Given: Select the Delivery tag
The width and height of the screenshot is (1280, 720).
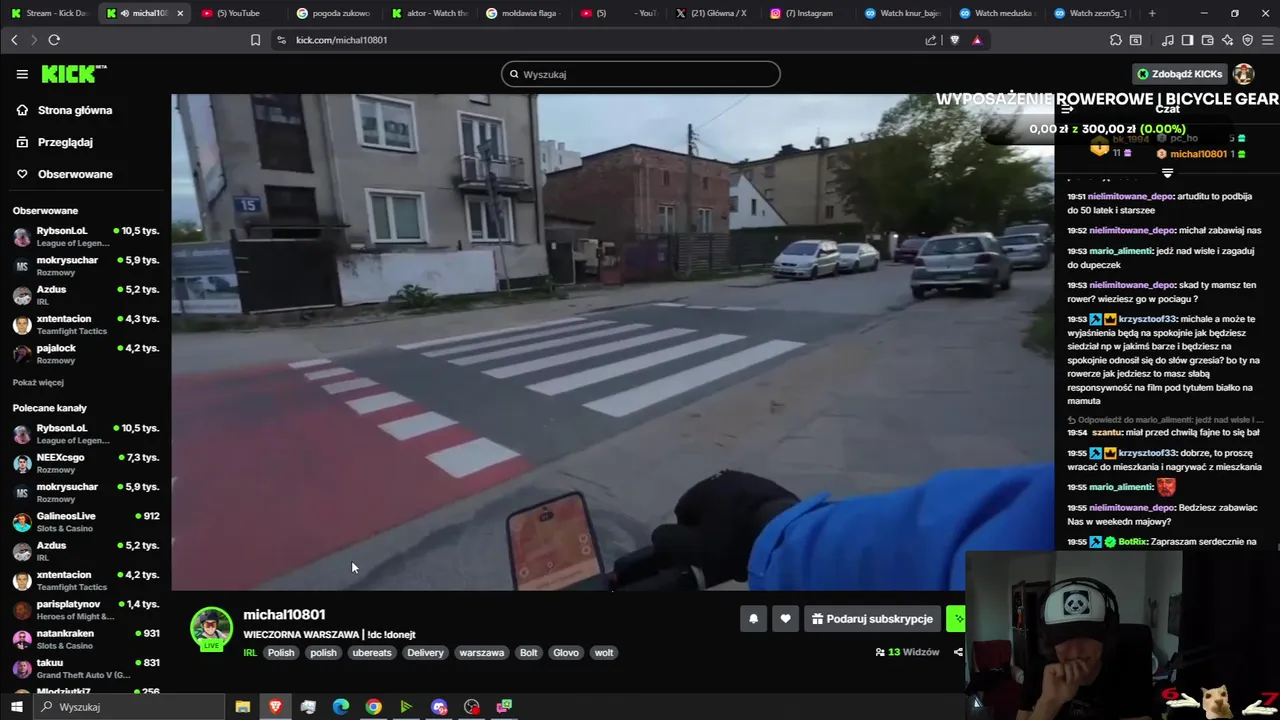Looking at the screenshot, I should click(425, 653).
